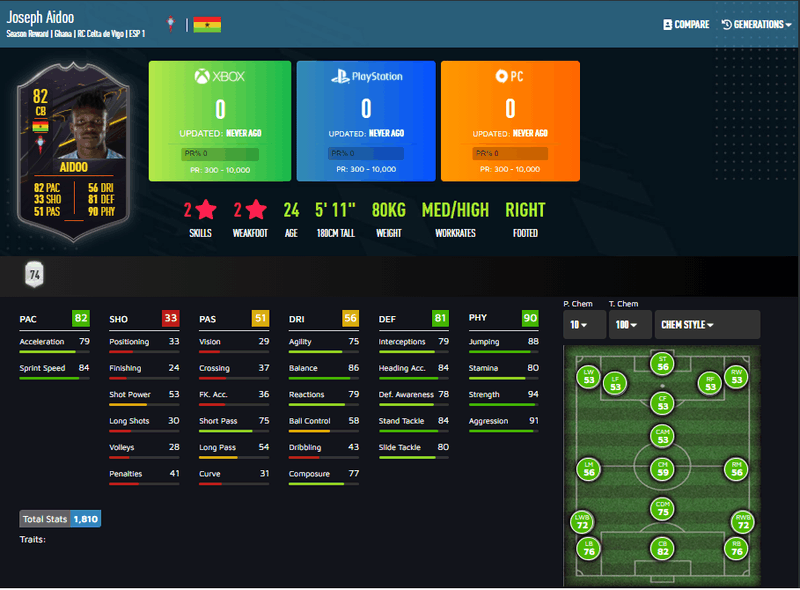Viewport: 800px width, 590px height.
Task: Click the Traits label
Action: click(33, 539)
